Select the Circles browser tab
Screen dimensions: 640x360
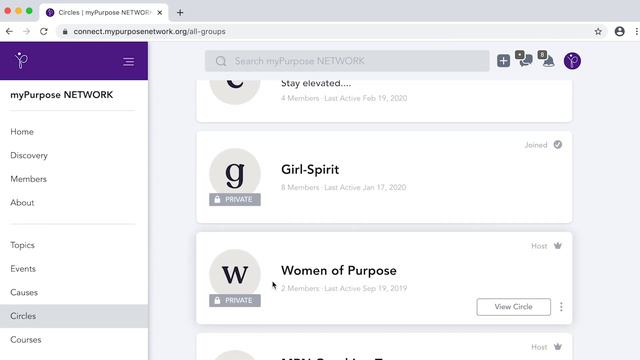point(104,13)
